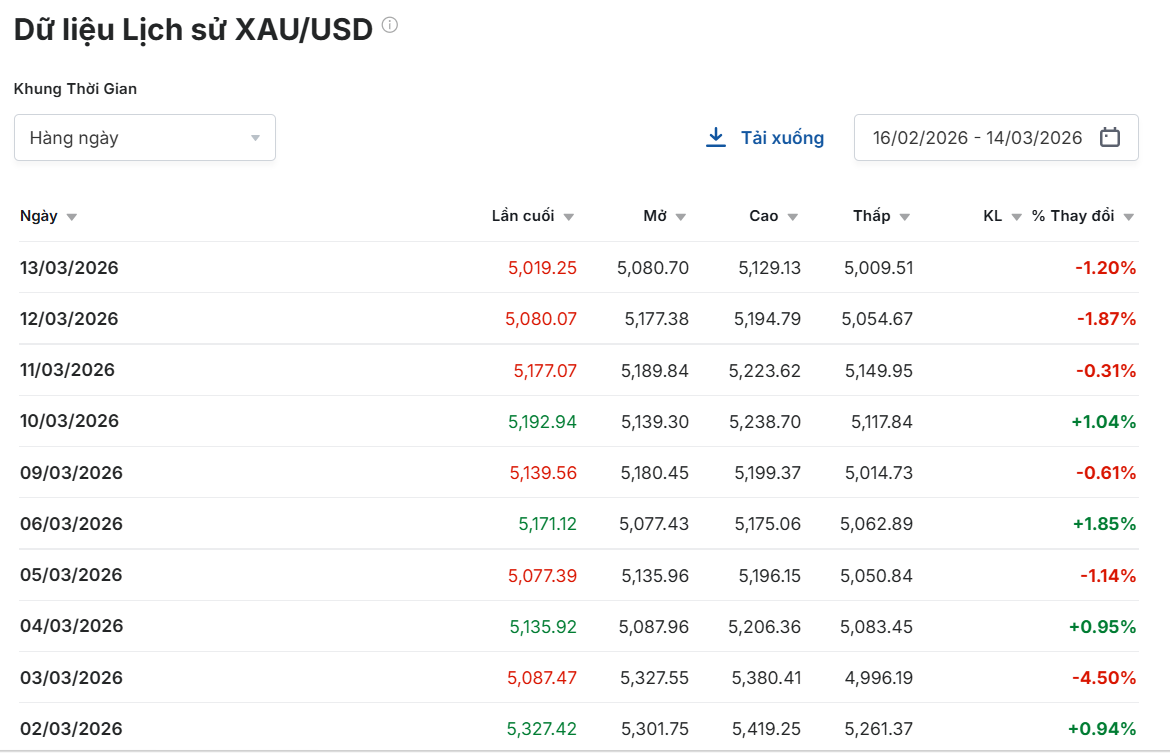Sort by Cao column arrow
1170x753 pixels.
(792, 217)
